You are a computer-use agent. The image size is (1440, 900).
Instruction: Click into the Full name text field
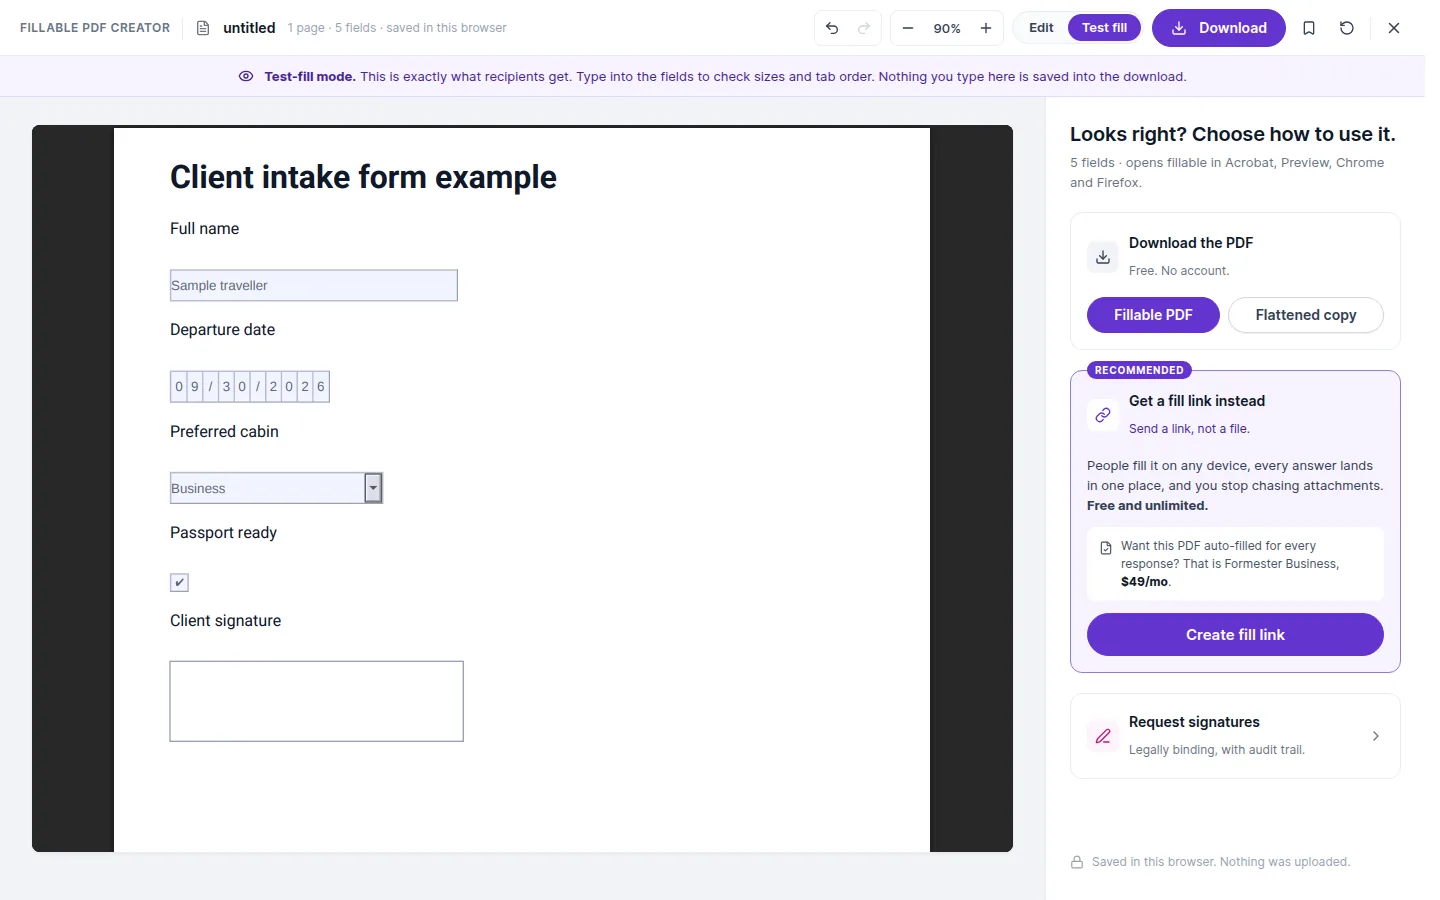pos(314,285)
